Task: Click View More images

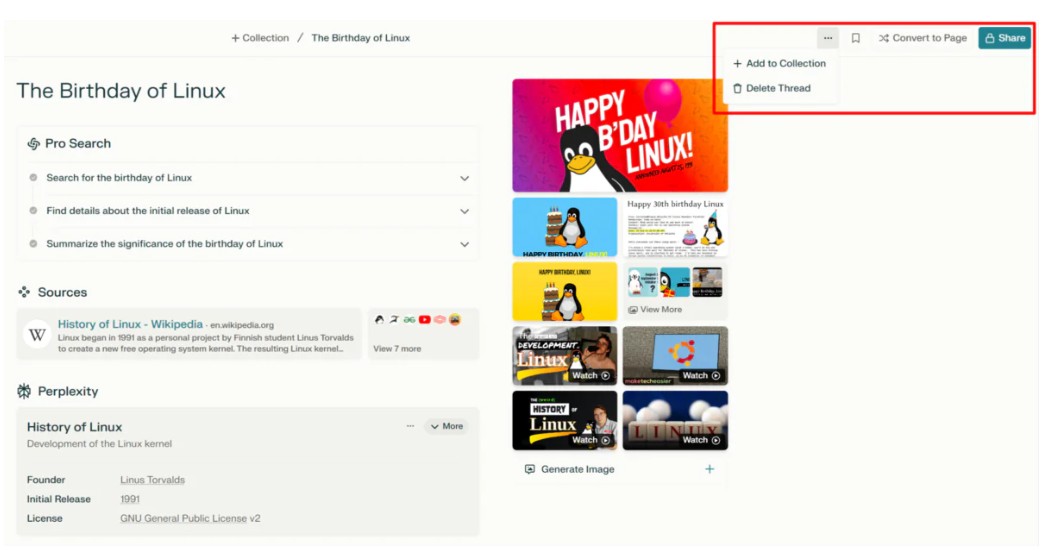Action: click(x=655, y=310)
